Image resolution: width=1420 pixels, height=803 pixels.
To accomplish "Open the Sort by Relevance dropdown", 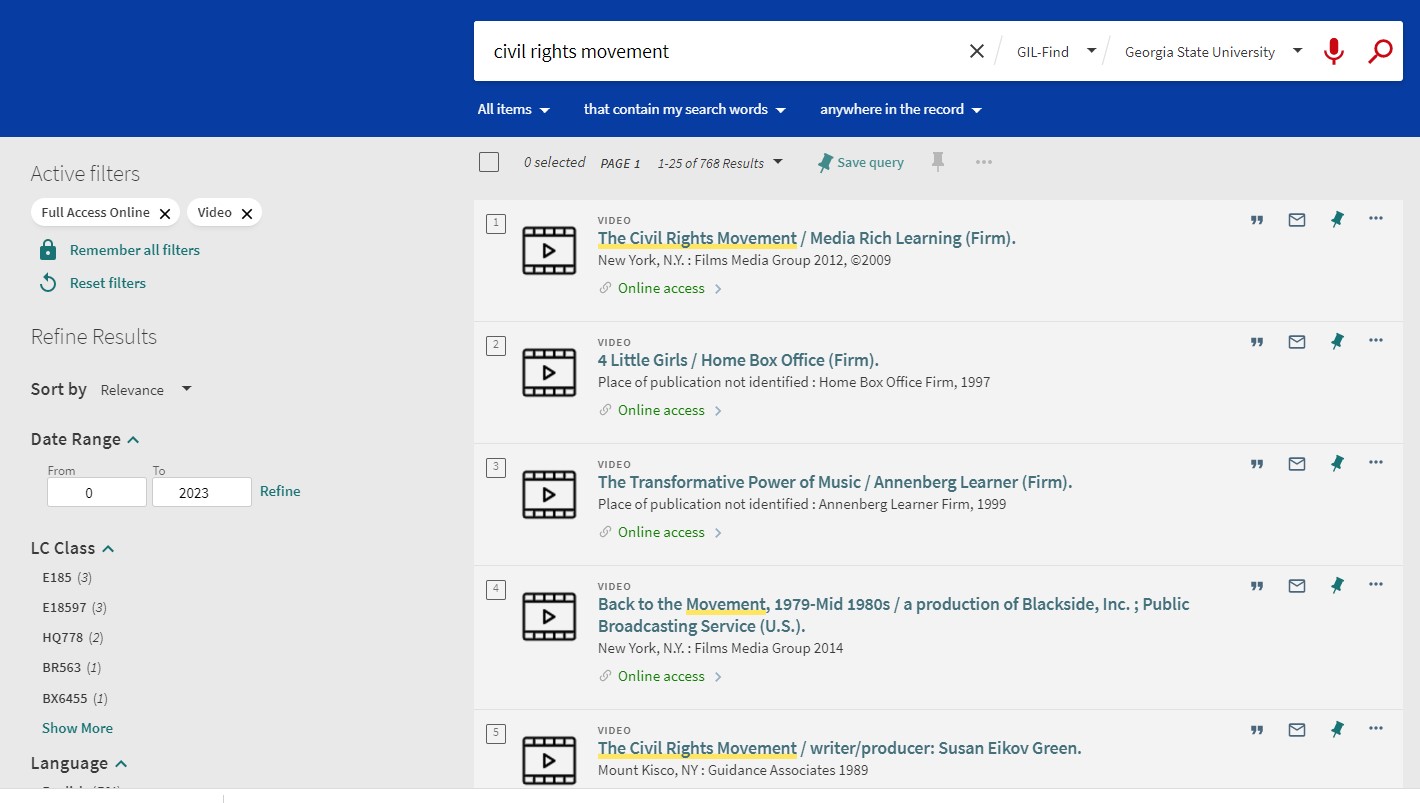I will (146, 389).
